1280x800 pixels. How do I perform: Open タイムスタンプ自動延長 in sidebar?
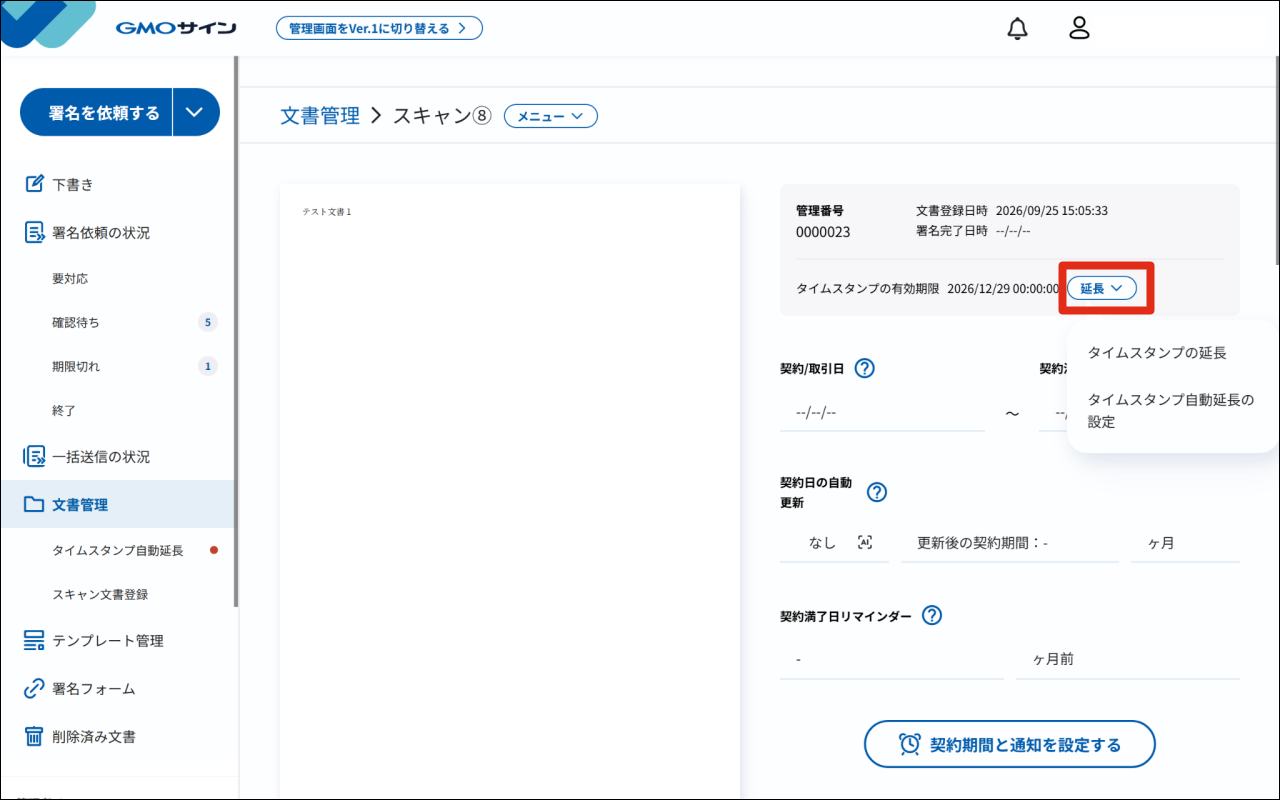tap(118, 550)
